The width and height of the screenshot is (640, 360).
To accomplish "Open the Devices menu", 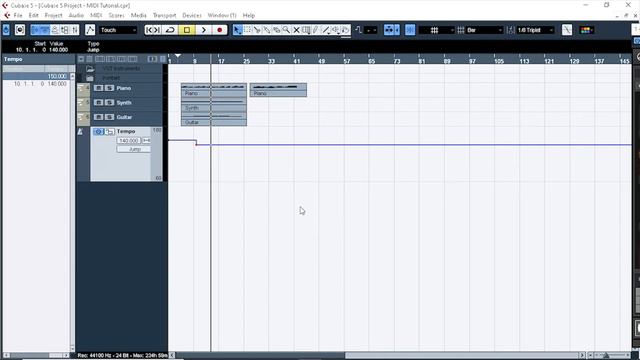I will pyautogui.click(x=192, y=16).
